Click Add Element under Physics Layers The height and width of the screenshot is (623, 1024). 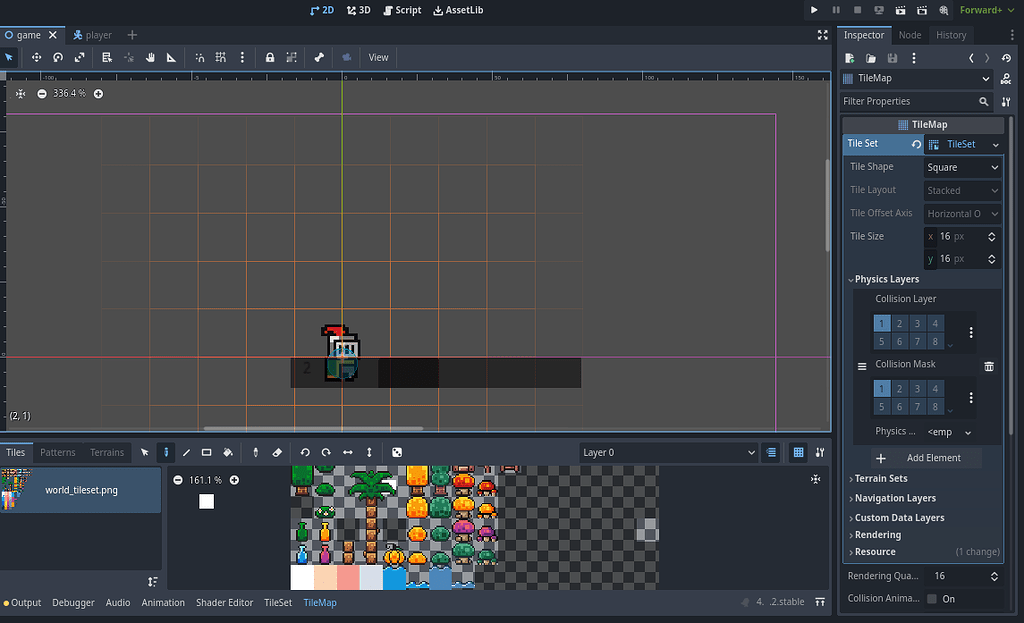click(x=926, y=458)
